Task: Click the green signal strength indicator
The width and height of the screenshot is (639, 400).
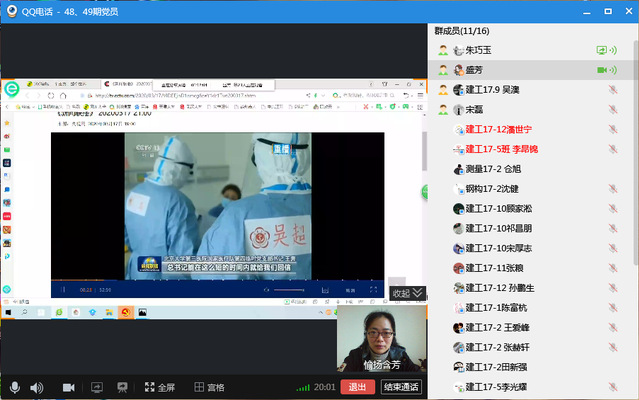Action: (x=303, y=388)
